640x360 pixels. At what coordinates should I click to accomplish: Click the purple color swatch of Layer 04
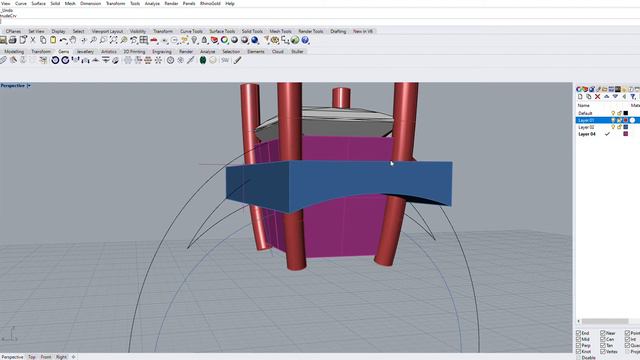tap(626, 134)
